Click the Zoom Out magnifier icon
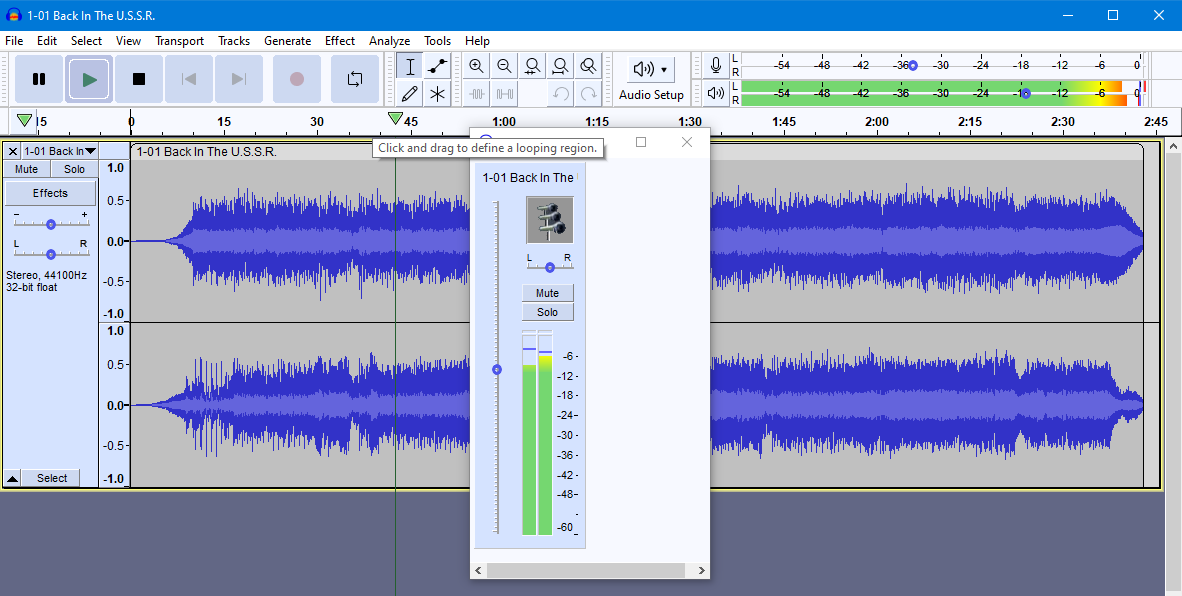Viewport: 1182px width, 596px height. point(504,65)
